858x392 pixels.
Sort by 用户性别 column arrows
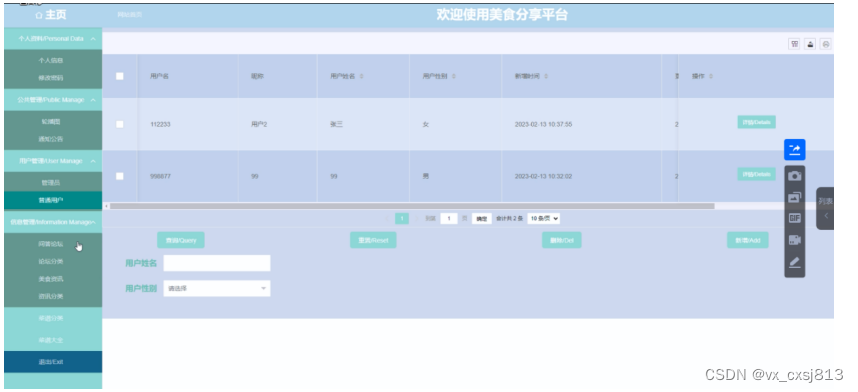(x=454, y=76)
